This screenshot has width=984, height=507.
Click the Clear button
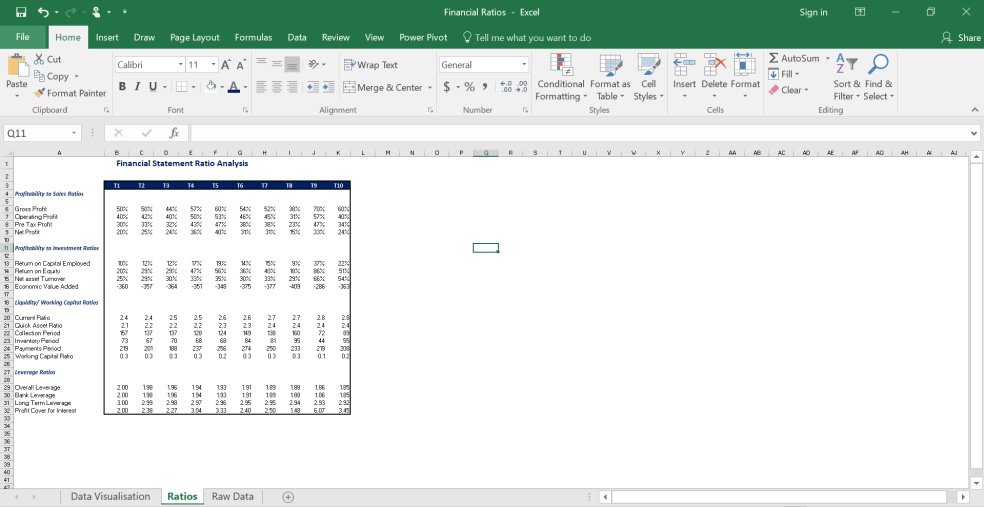click(x=788, y=90)
